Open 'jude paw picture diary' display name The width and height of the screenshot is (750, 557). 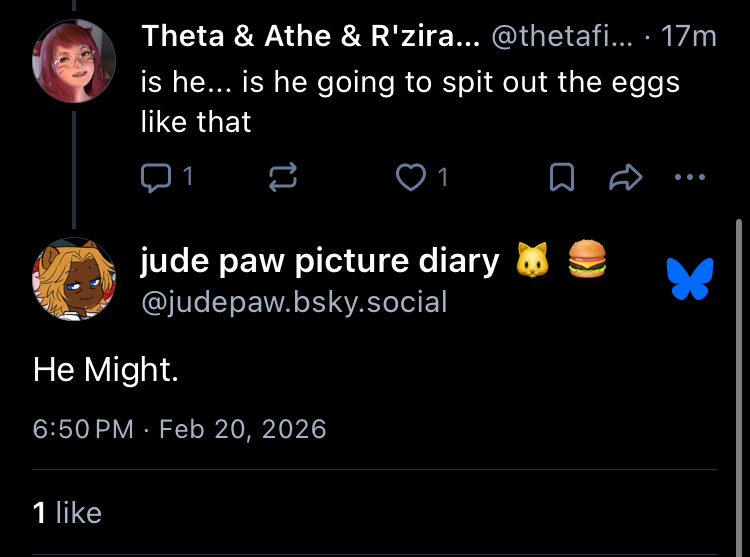click(320, 261)
